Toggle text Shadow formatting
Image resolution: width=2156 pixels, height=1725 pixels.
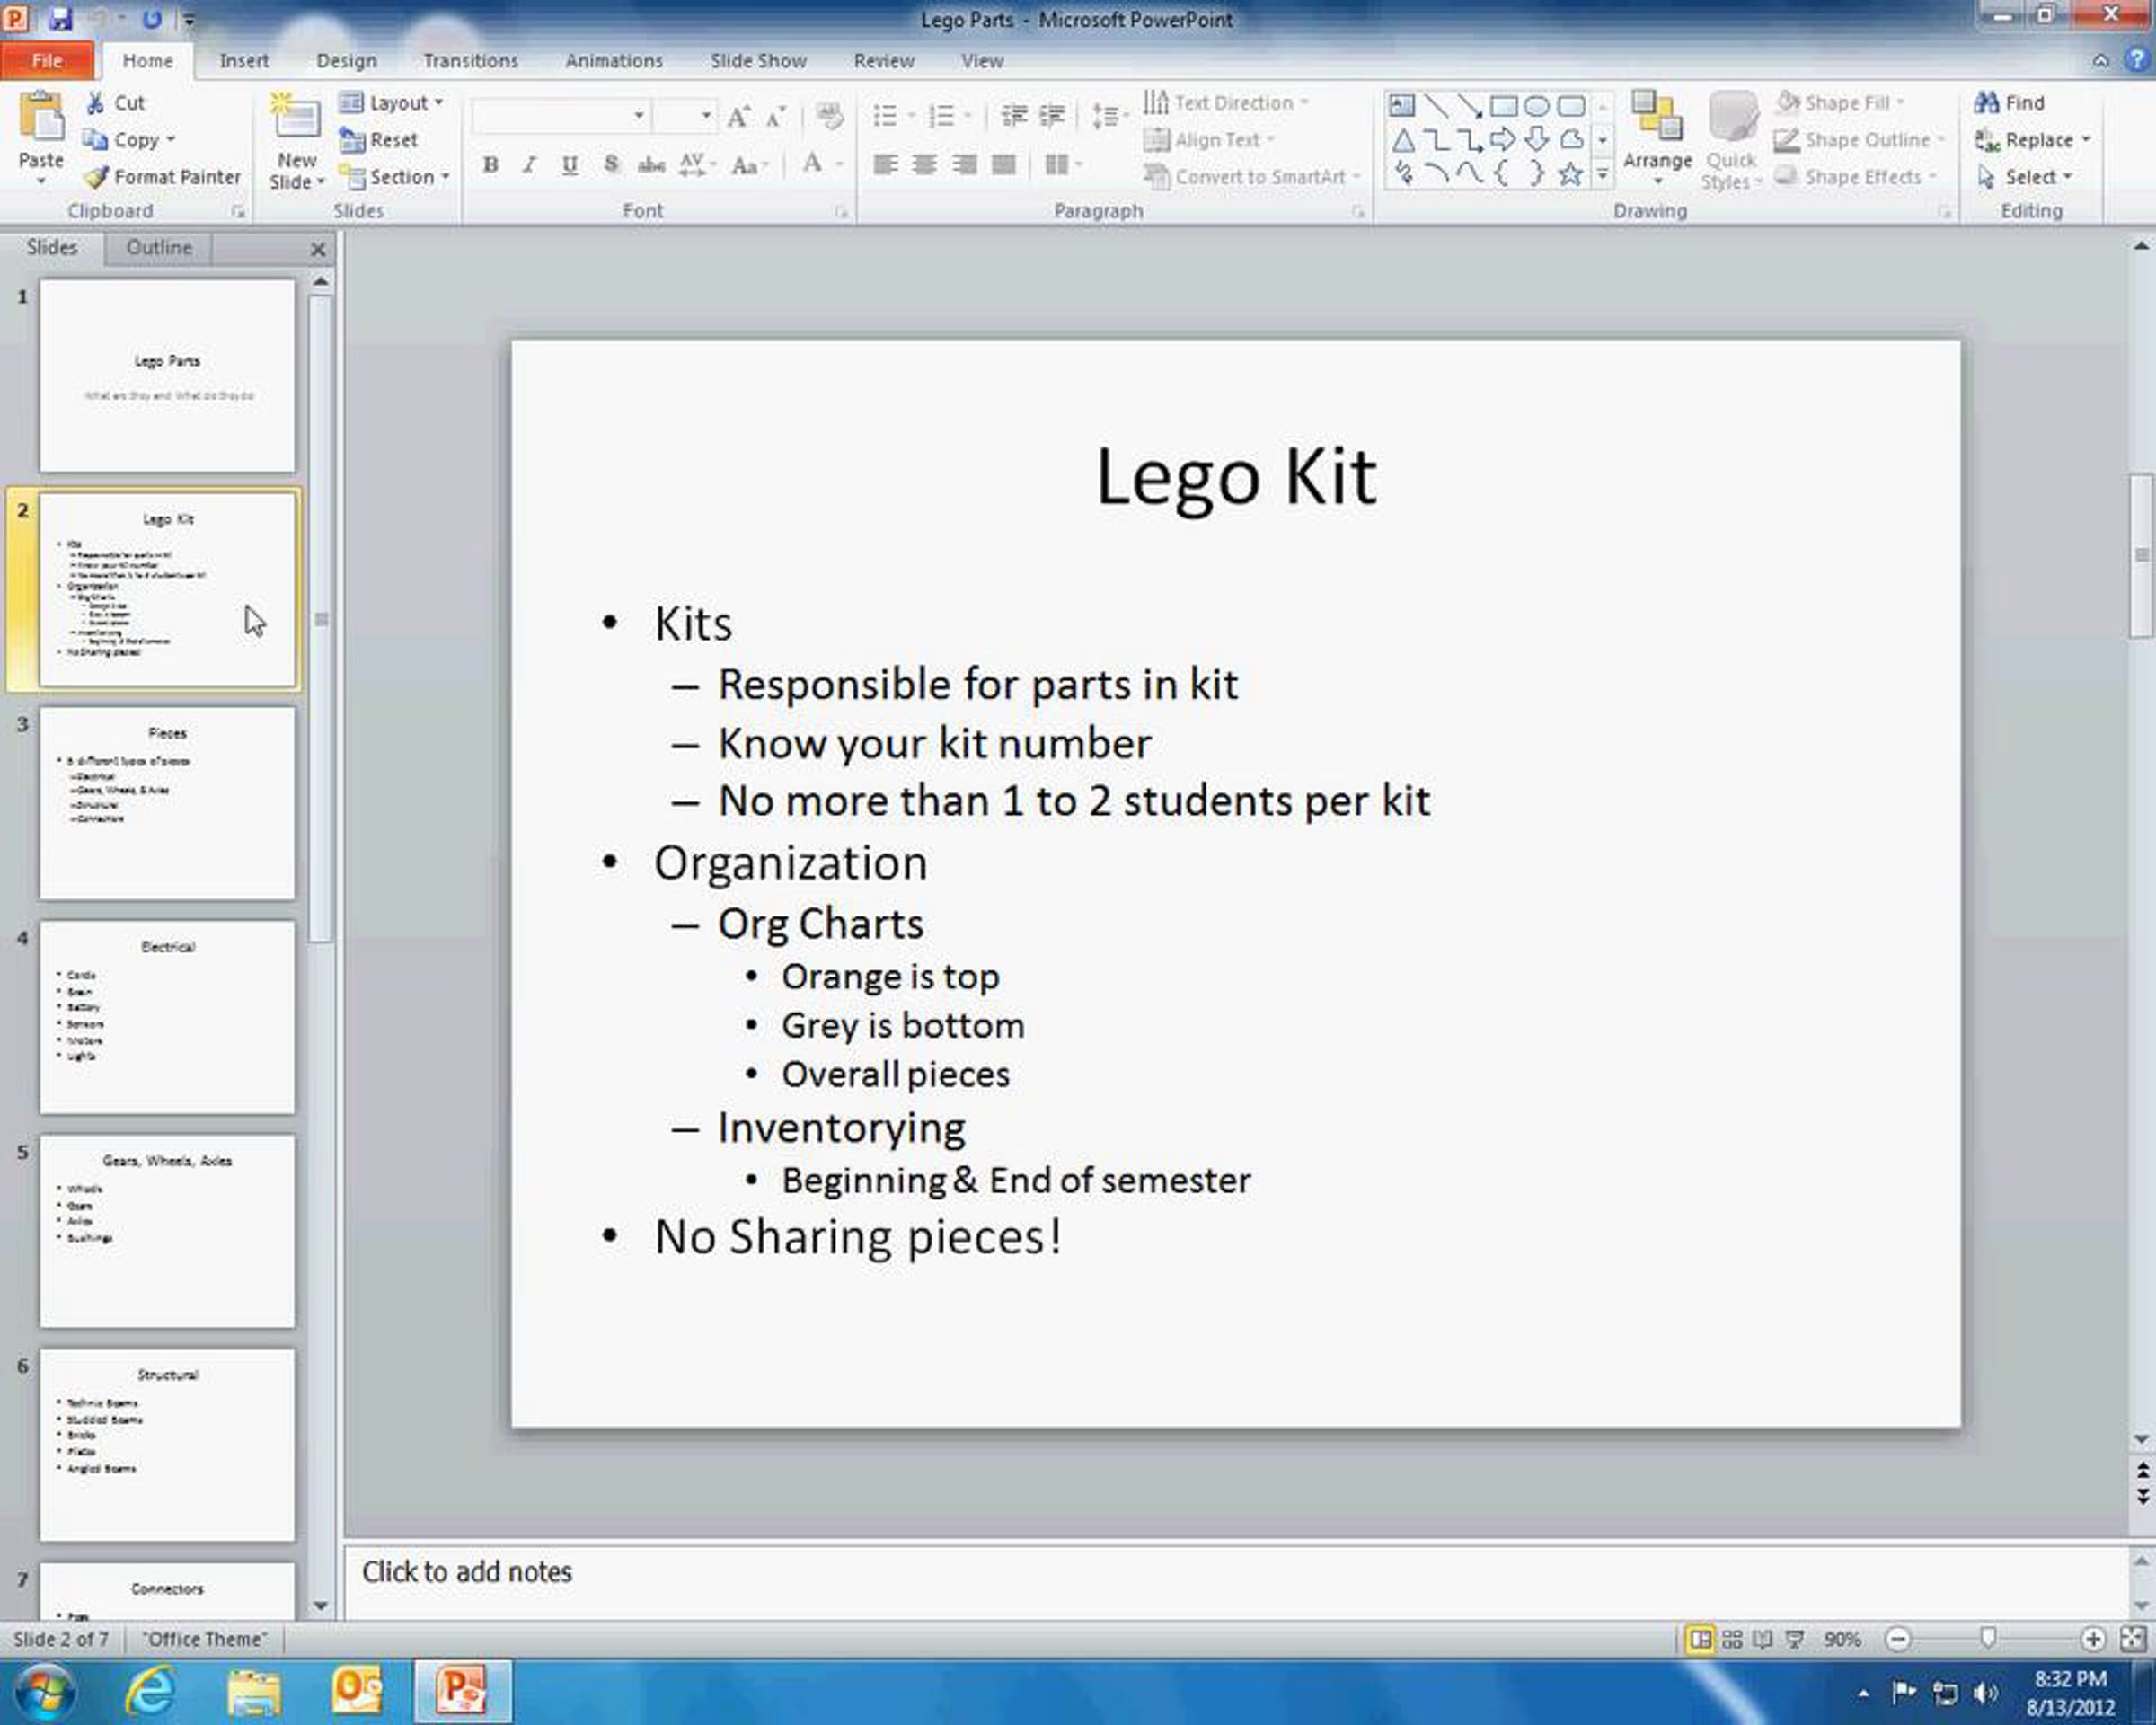611,165
